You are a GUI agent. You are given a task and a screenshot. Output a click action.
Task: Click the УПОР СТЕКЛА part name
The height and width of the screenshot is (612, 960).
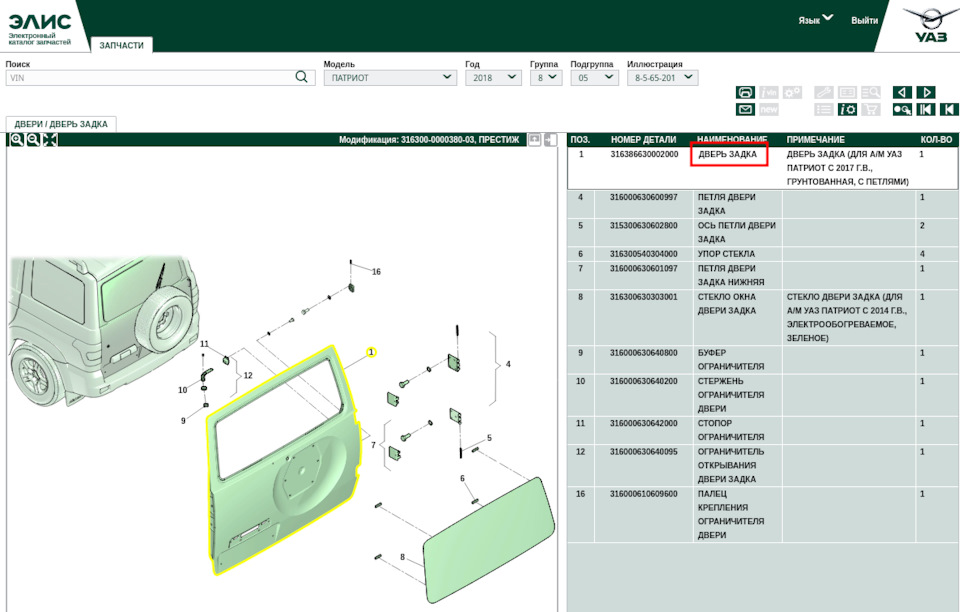pos(726,254)
